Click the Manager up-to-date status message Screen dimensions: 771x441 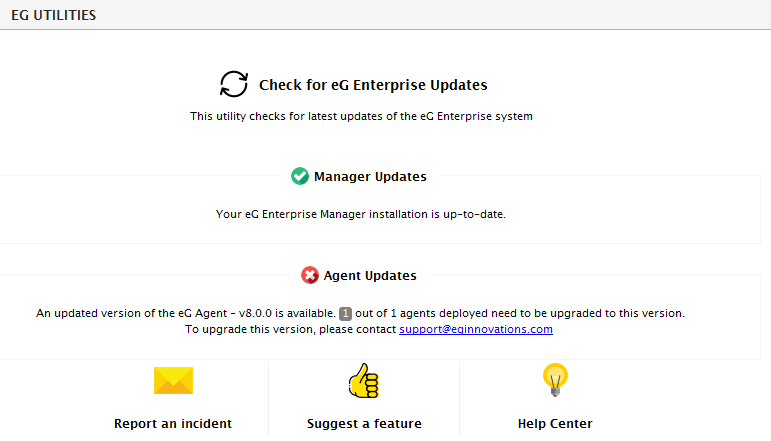(x=360, y=214)
